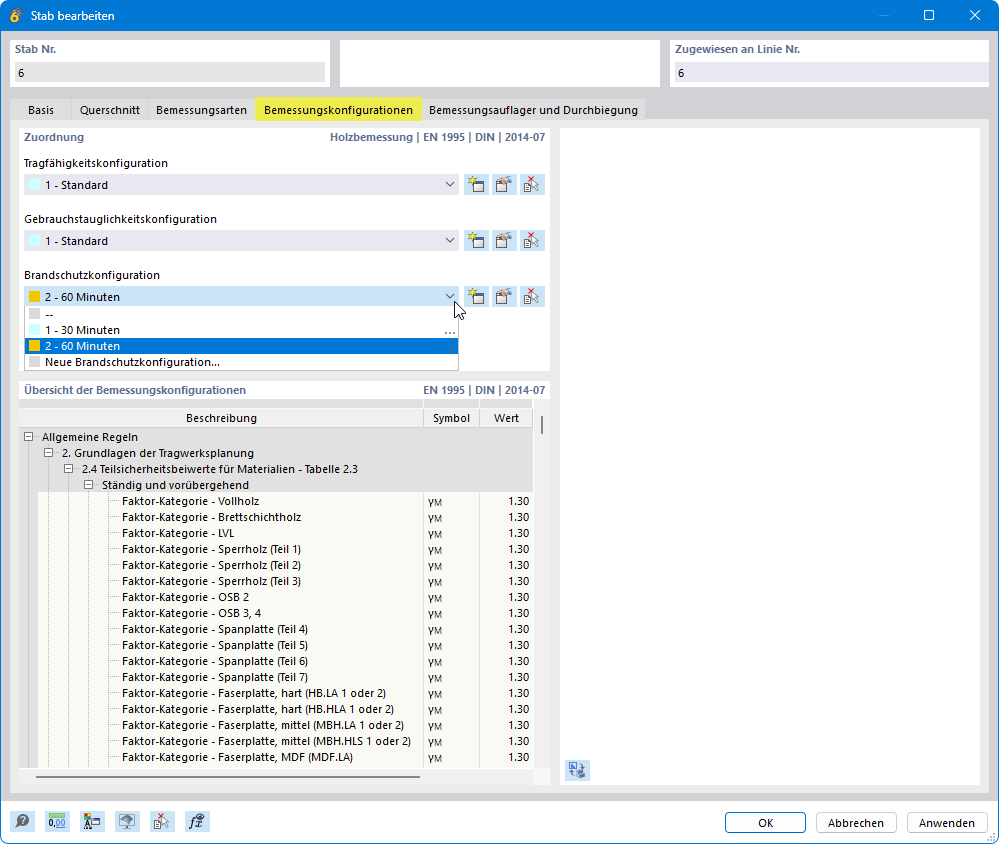This screenshot has height=844, width=999.
Task: Open the help search icon at bottom left
Action: (22, 822)
